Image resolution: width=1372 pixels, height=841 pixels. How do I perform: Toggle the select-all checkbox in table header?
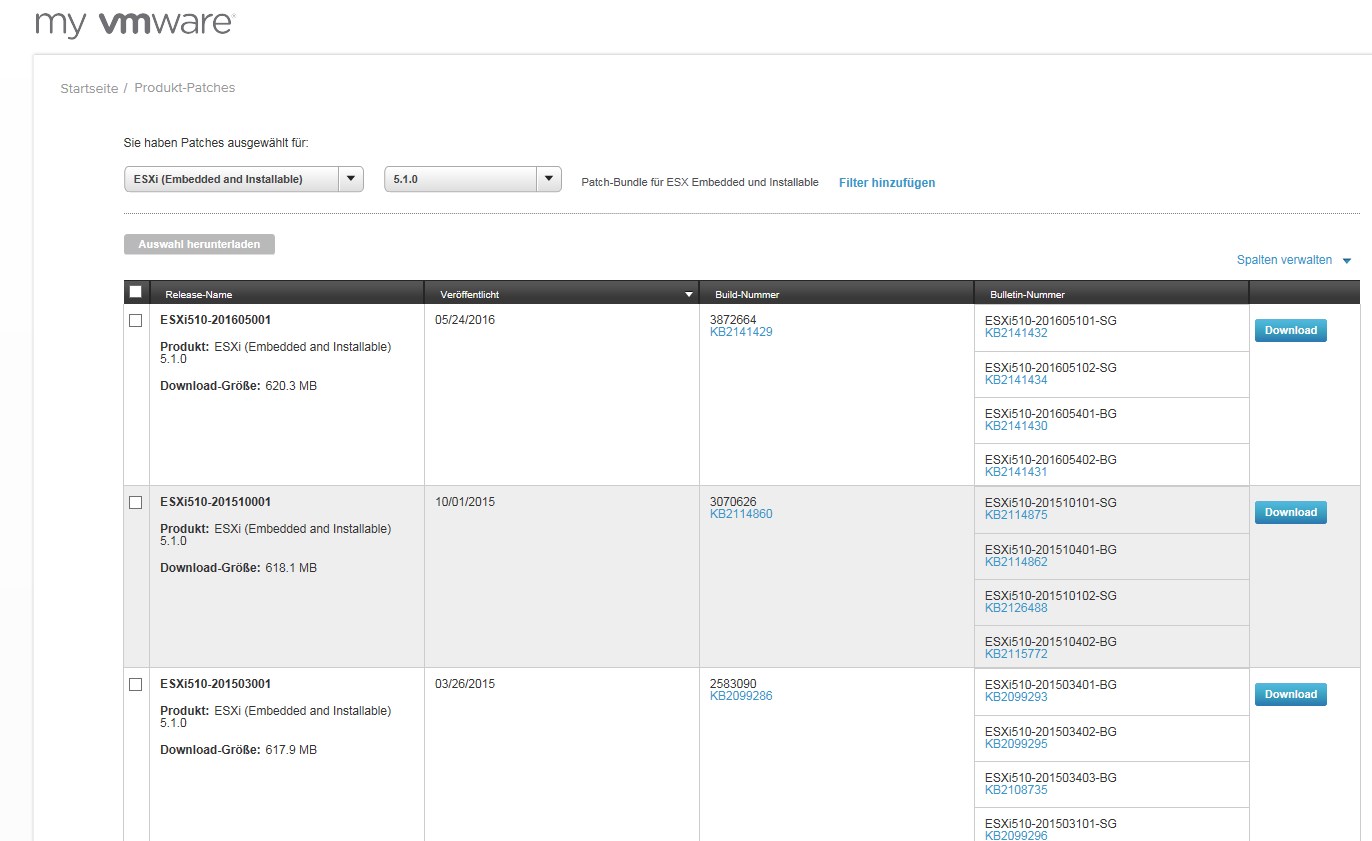[x=136, y=292]
